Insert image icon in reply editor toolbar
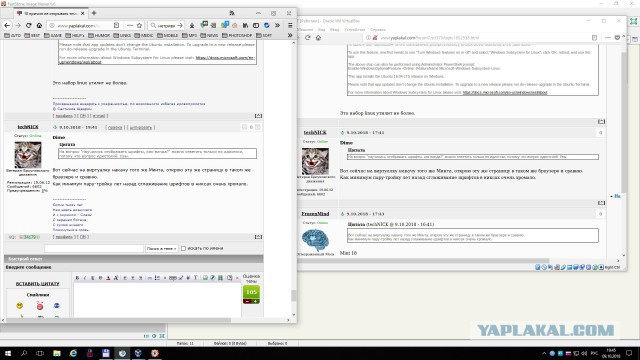640x360 pixels. [205, 278]
